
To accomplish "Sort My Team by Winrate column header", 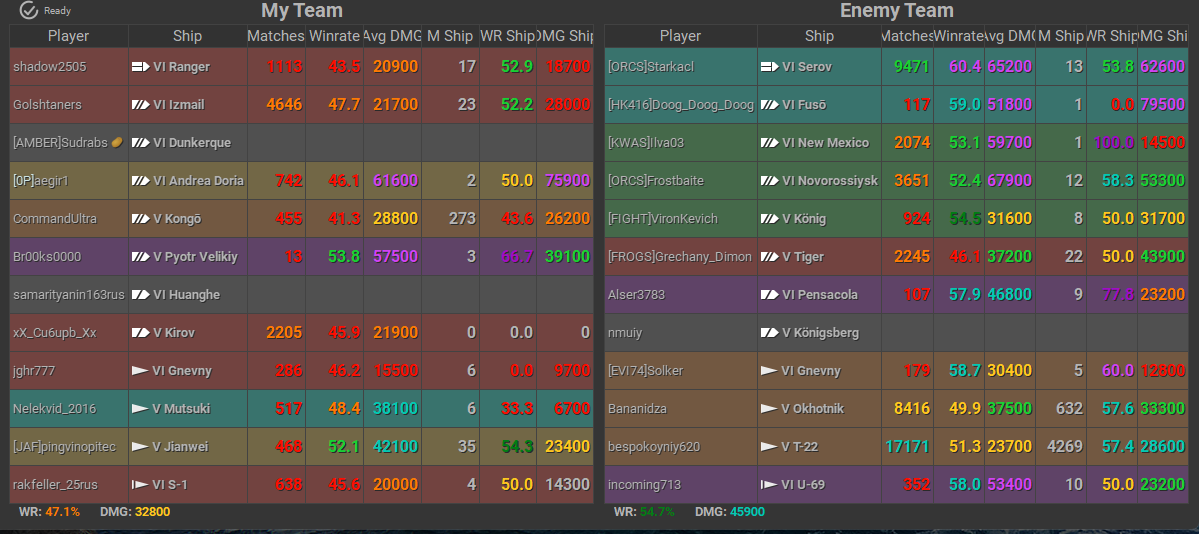I will point(334,36).
